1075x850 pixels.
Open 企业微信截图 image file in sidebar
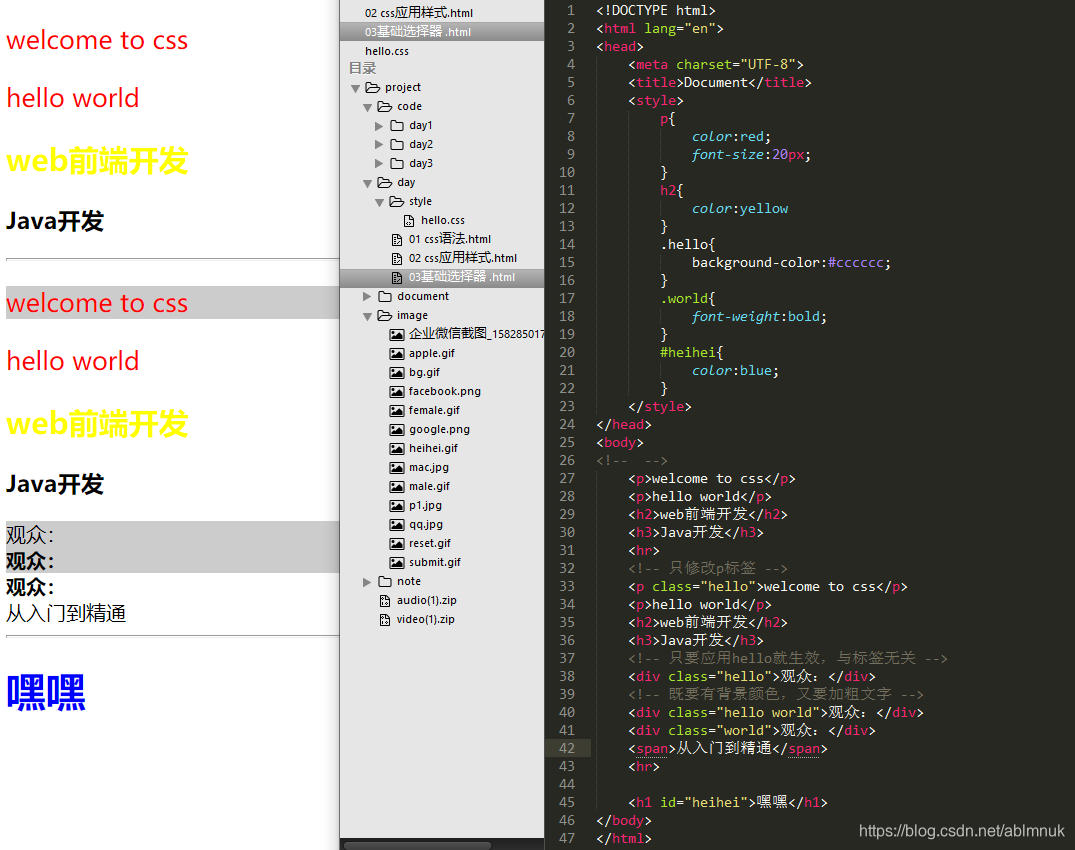476,334
